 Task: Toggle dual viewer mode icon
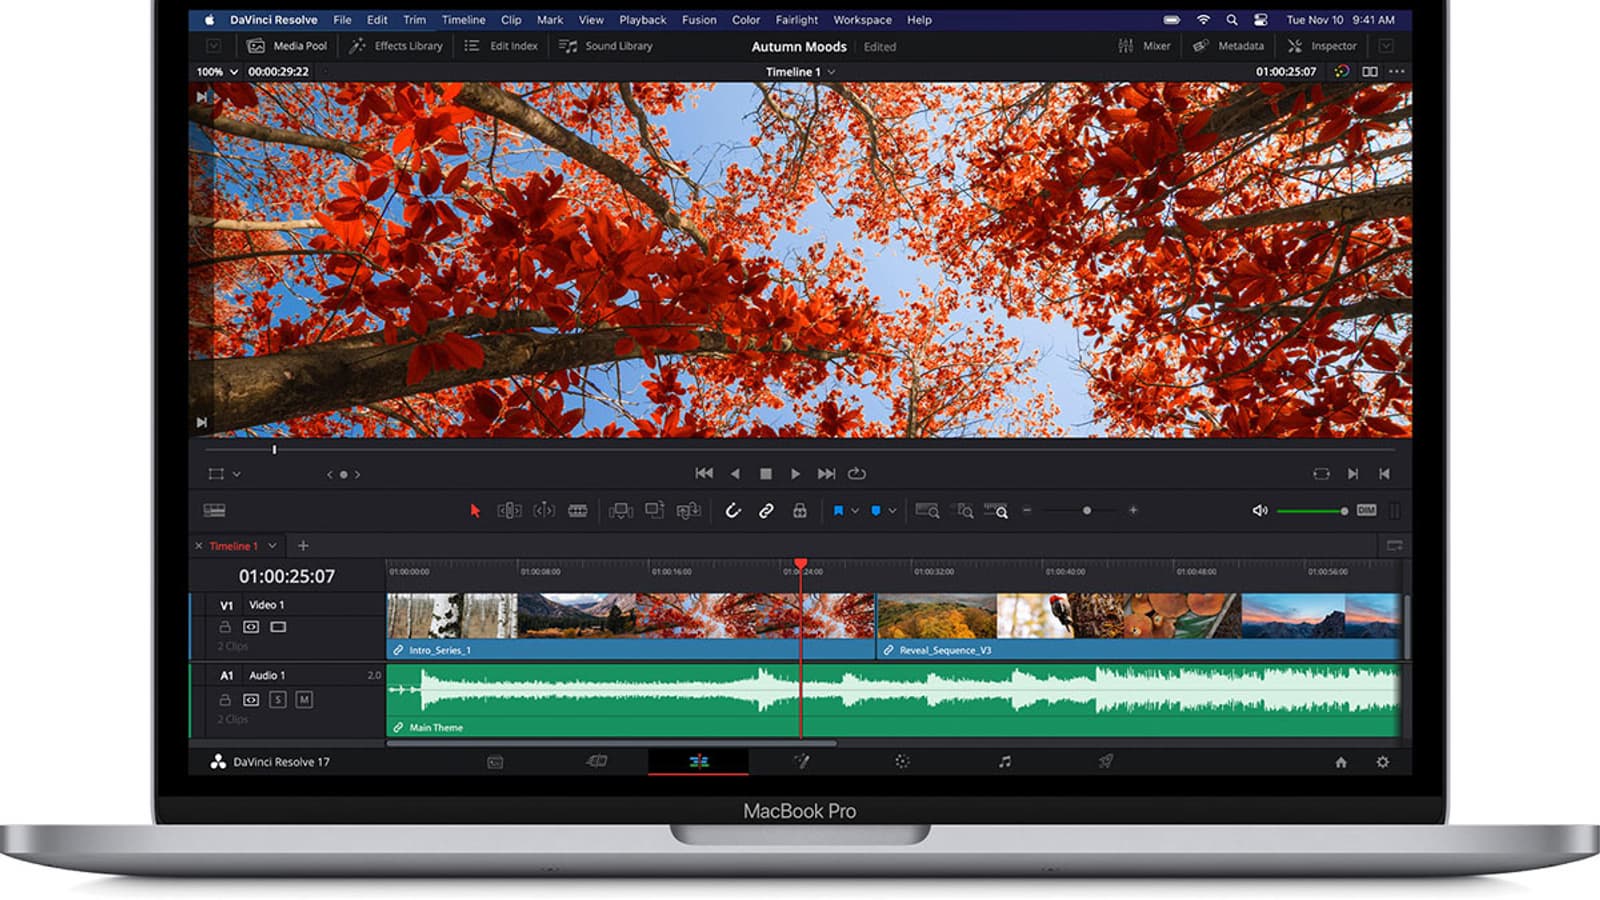[x=1370, y=72]
